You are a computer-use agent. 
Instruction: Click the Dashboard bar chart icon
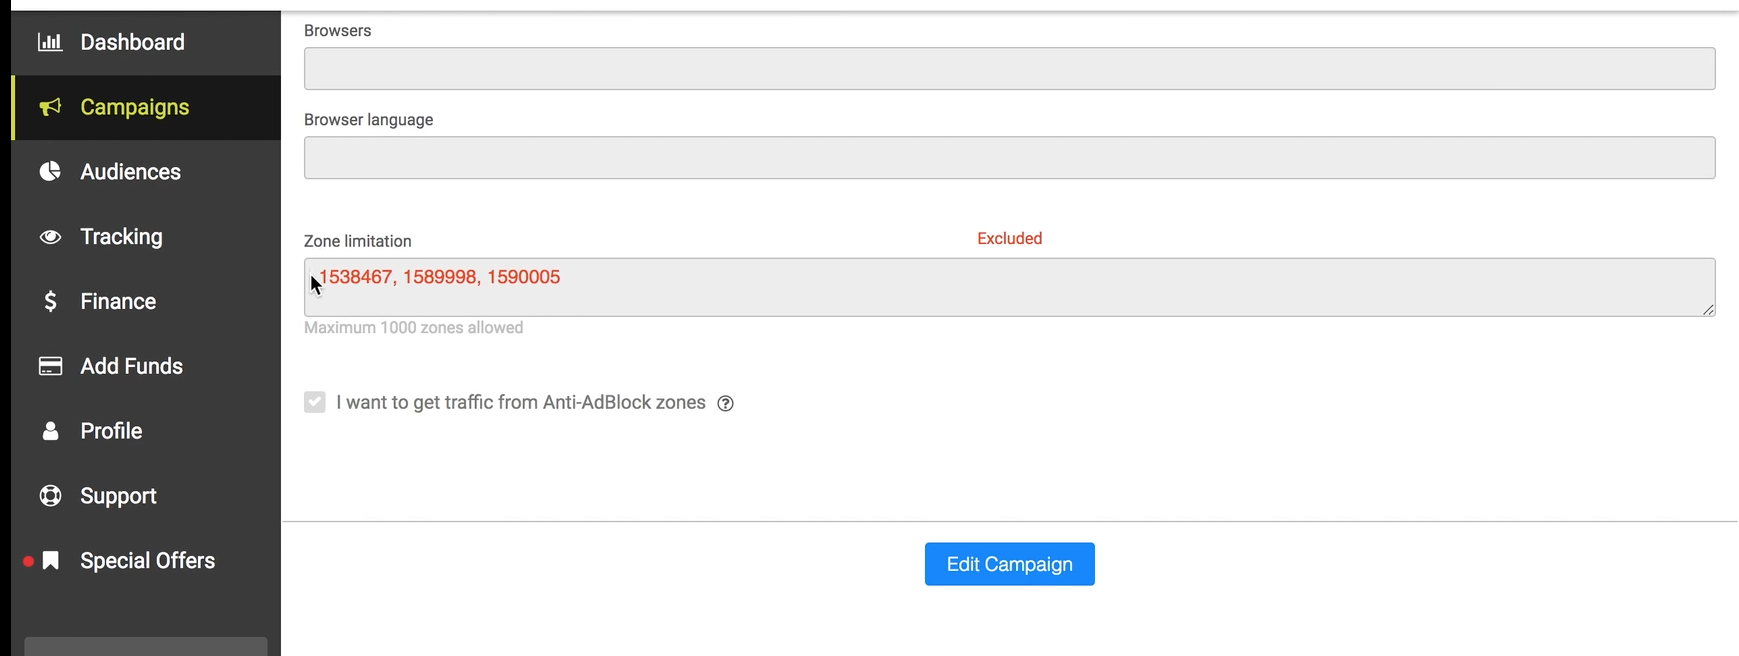pos(50,42)
